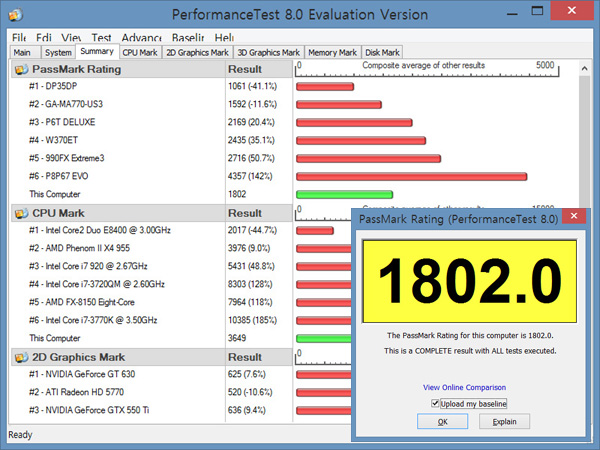The width and height of the screenshot is (600, 450).
Task: Open the Advanced menu
Action: click(142, 38)
